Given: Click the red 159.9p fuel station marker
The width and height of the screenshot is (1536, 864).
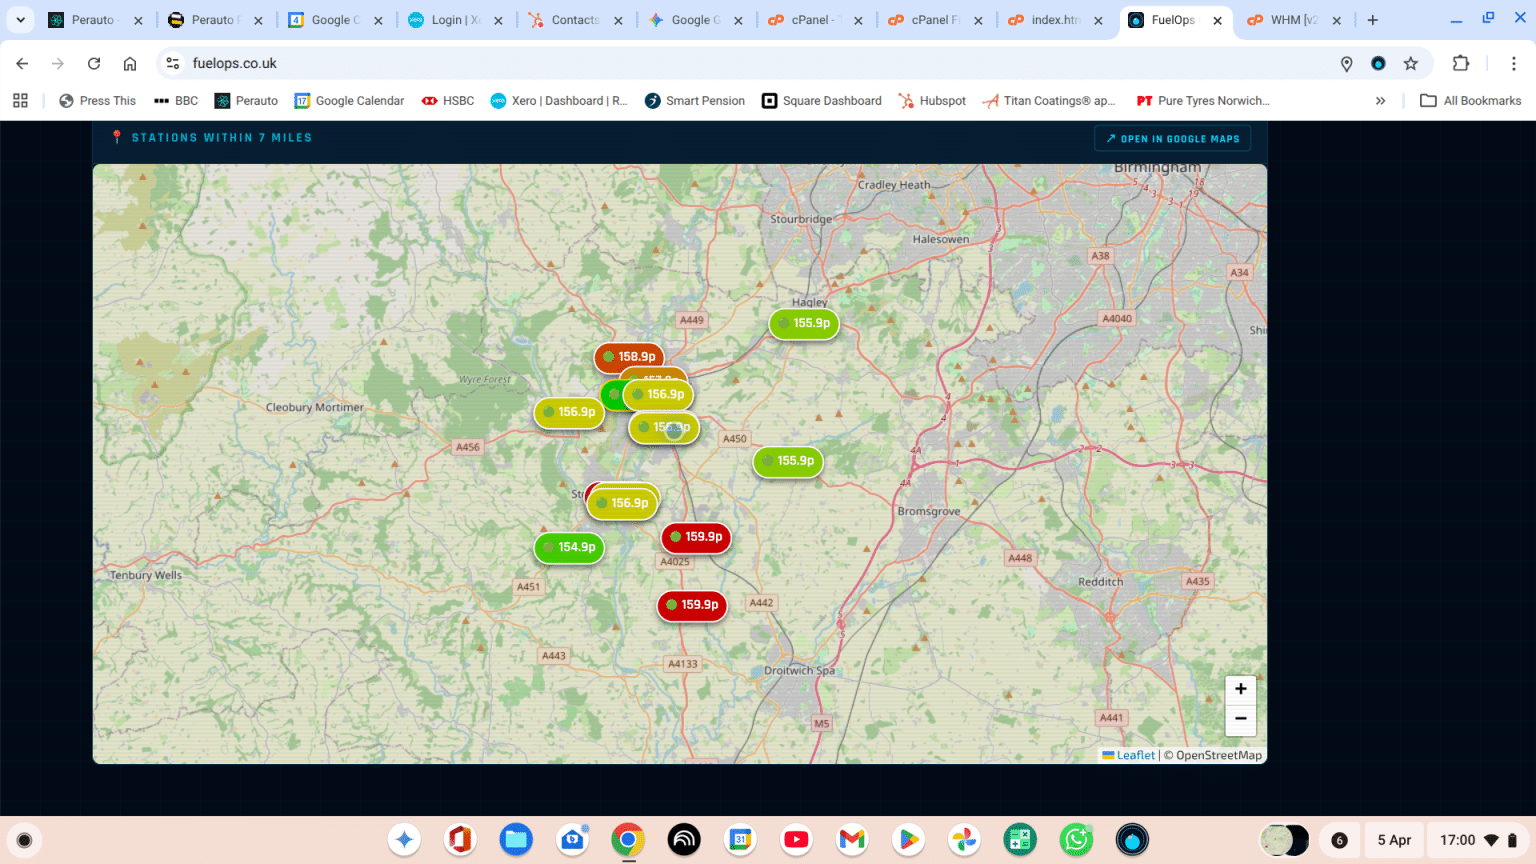Looking at the screenshot, I should click(695, 538).
